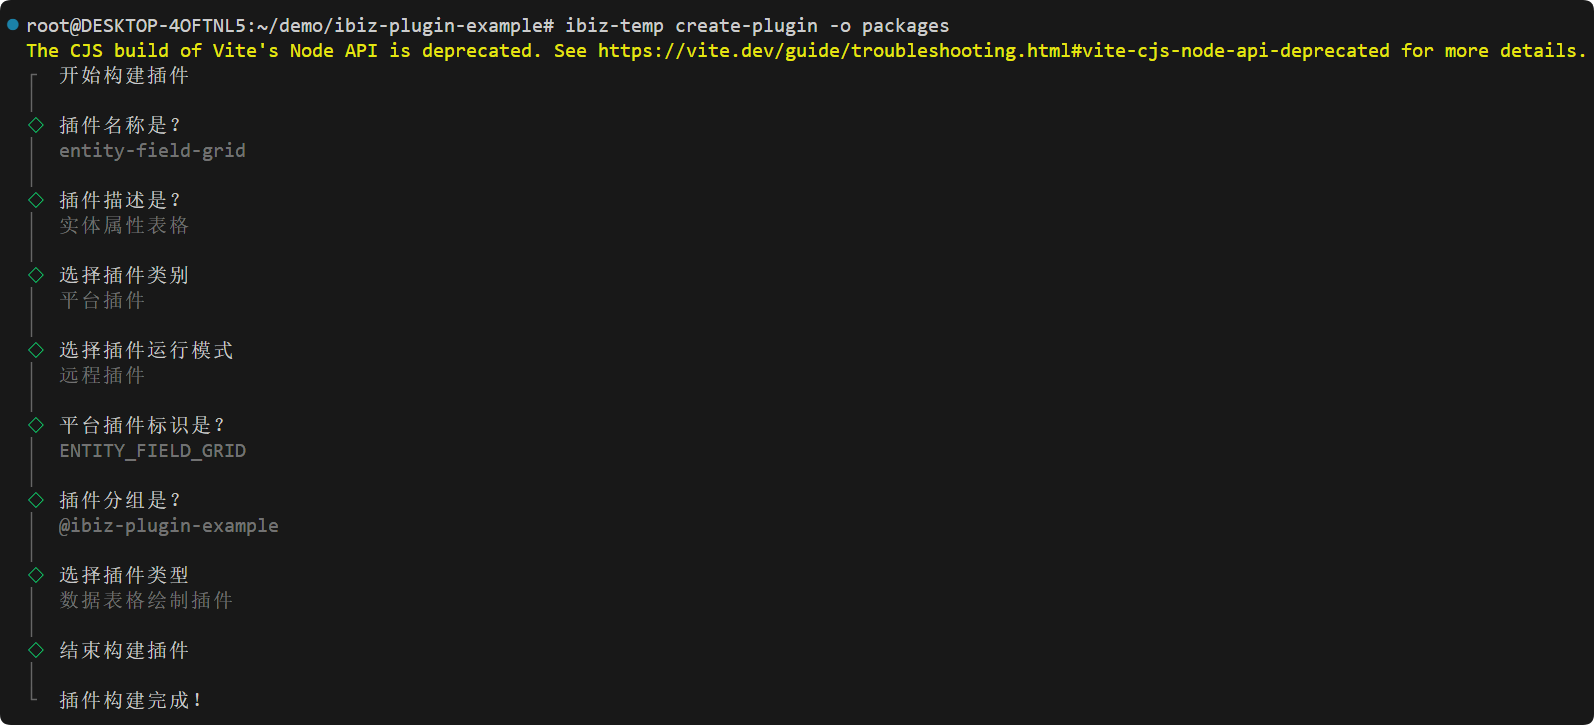This screenshot has height=725, width=1594.
Task: Select the diamond next to 选择插件类别
Action: click(x=36, y=275)
